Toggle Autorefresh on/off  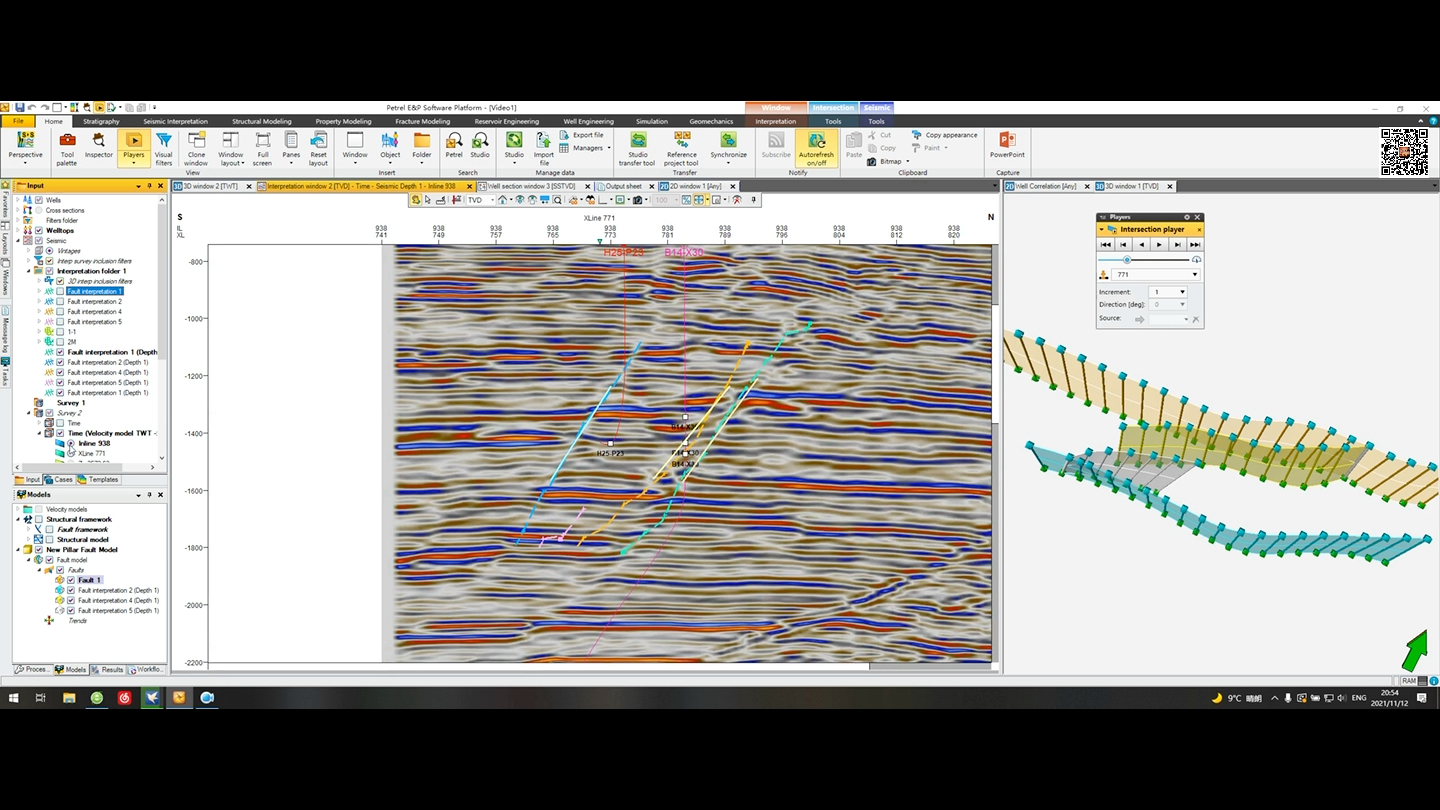coord(817,148)
